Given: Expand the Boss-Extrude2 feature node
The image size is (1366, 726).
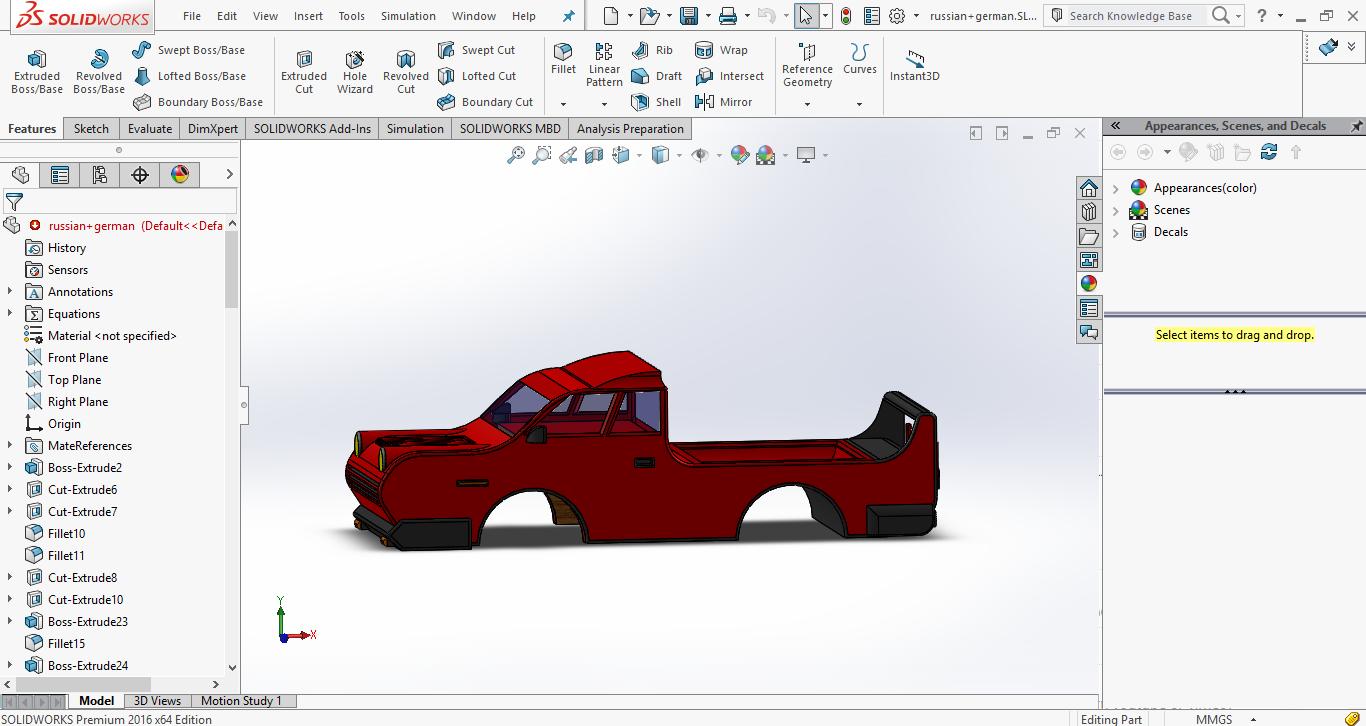Looking at the screenshot, I should [x=10, y=468].
